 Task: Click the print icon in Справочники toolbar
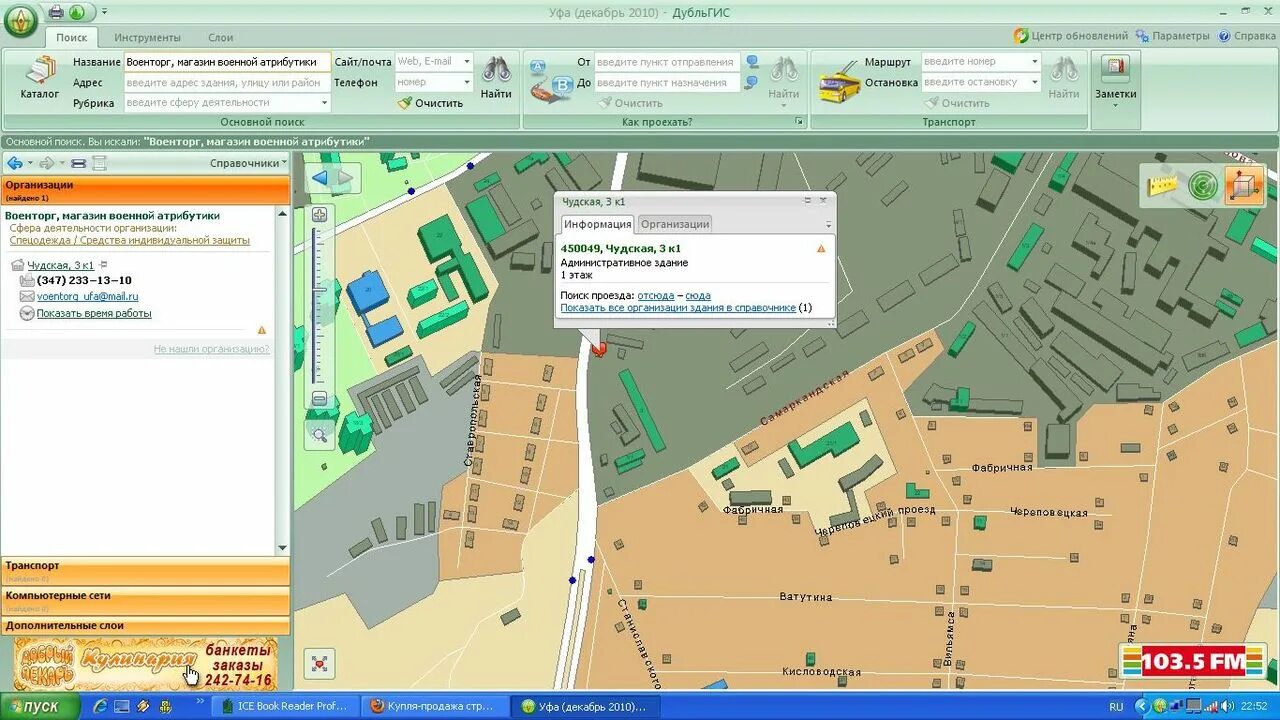click(78, 163)
